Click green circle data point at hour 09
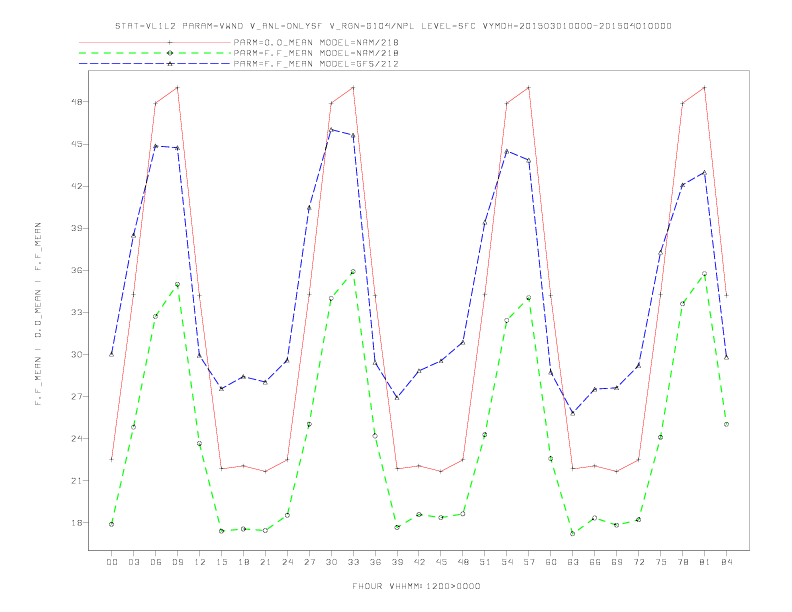792x612 pixels. (x=177, y=284)
